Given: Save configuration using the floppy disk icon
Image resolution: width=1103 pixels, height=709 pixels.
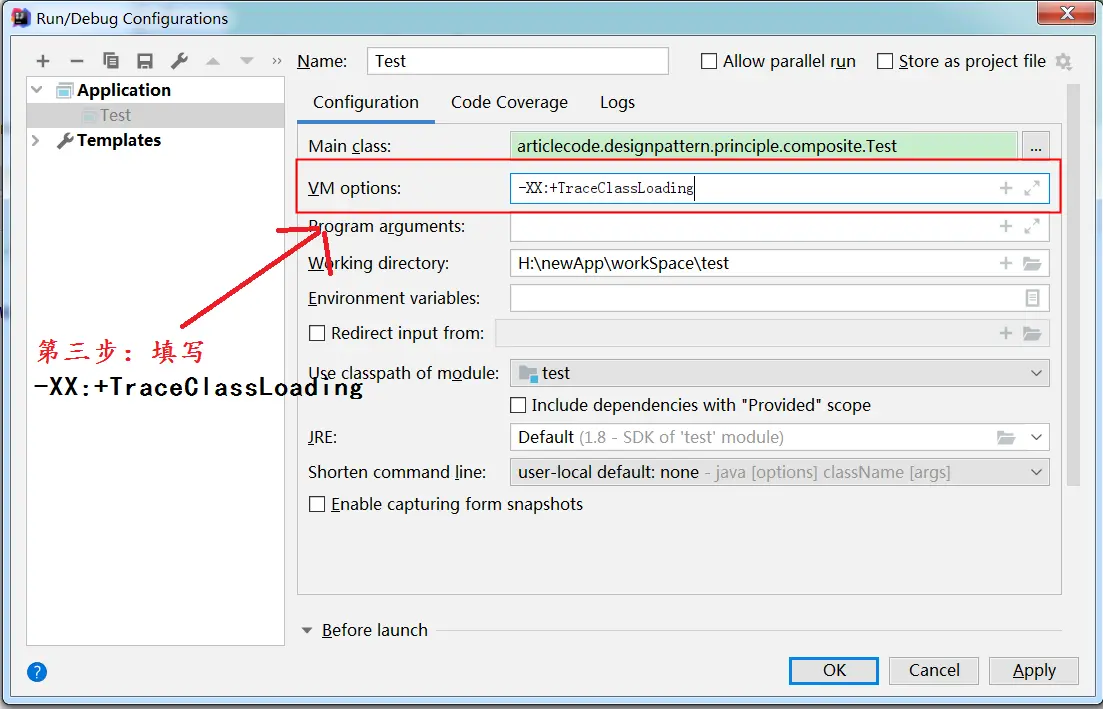Looking at the screenshot, I should pyautogui.click(x=145, y=61).
